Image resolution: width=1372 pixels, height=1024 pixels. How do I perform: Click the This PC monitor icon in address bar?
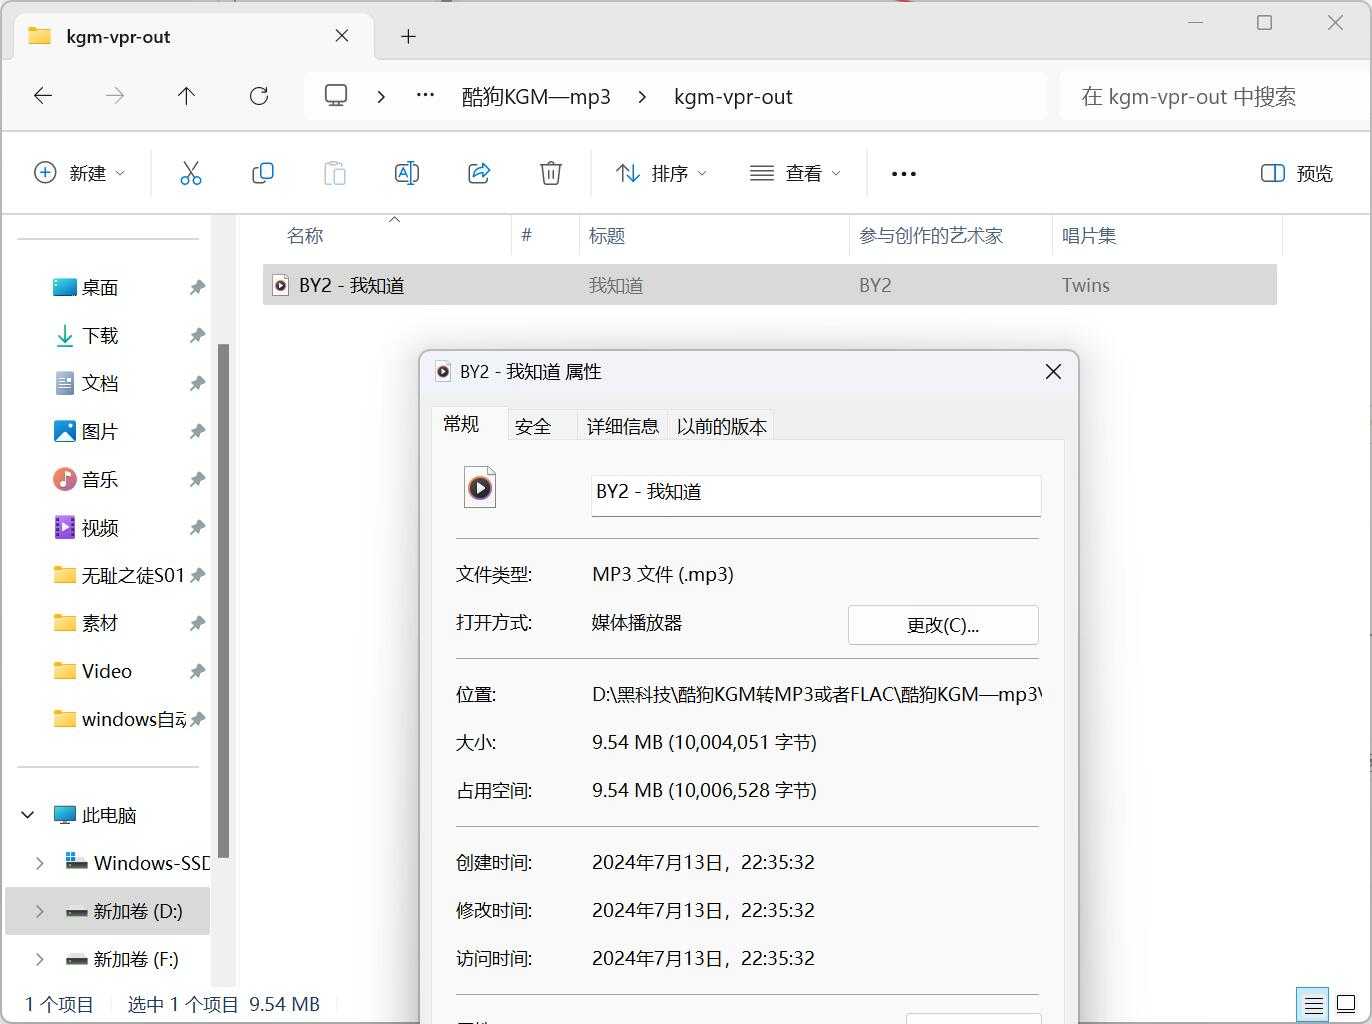click(x=336, y=96)
